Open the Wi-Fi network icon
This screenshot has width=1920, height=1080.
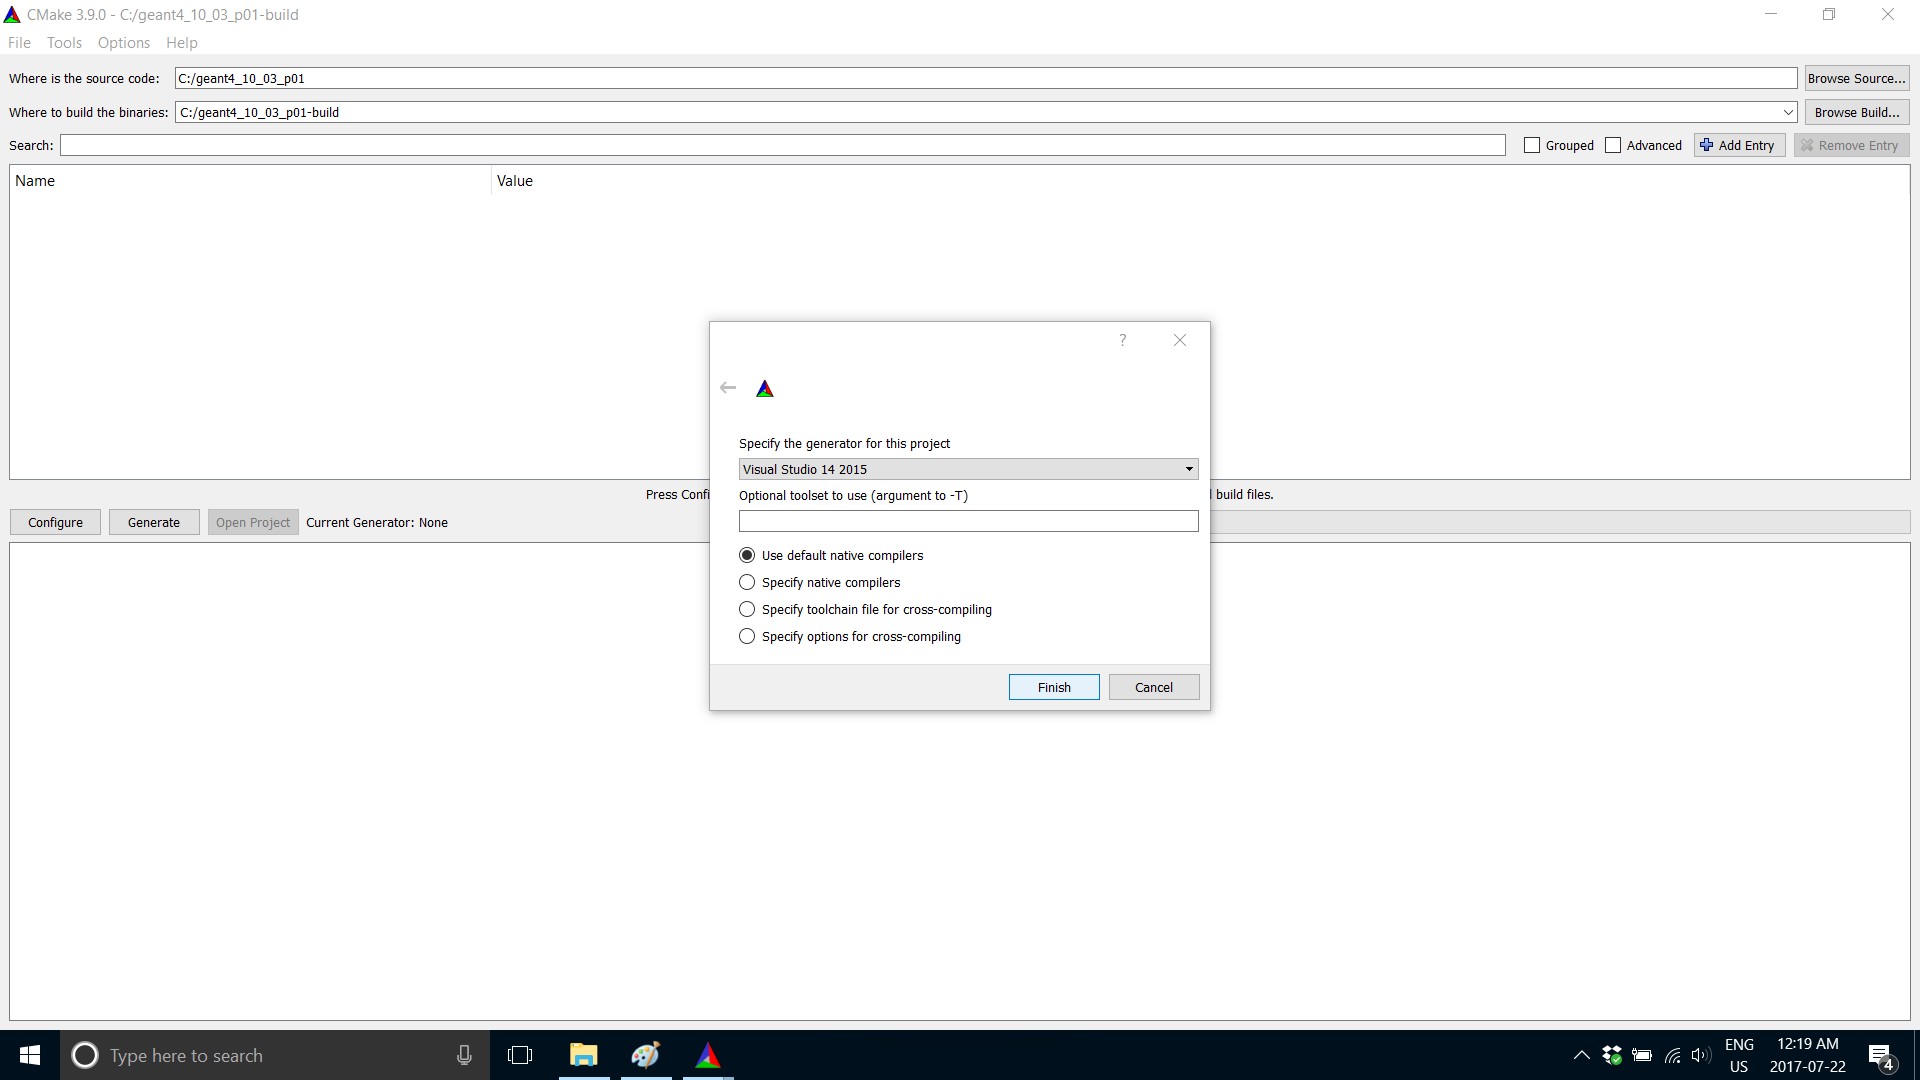point(1672,1055)
